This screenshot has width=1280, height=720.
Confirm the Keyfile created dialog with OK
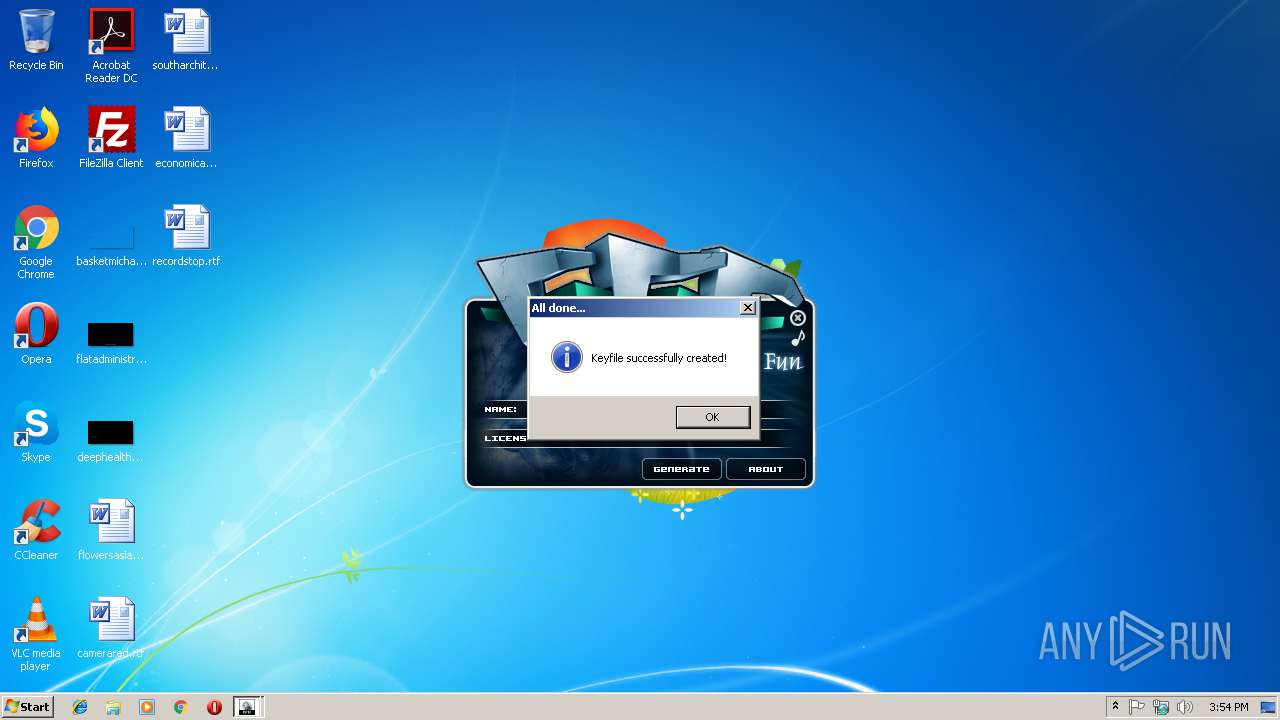712,417
